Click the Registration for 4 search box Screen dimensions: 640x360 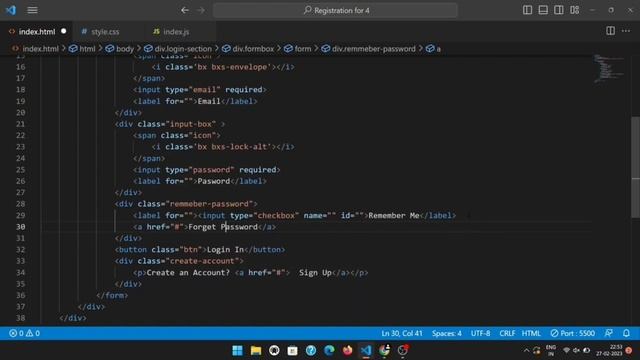335,10
